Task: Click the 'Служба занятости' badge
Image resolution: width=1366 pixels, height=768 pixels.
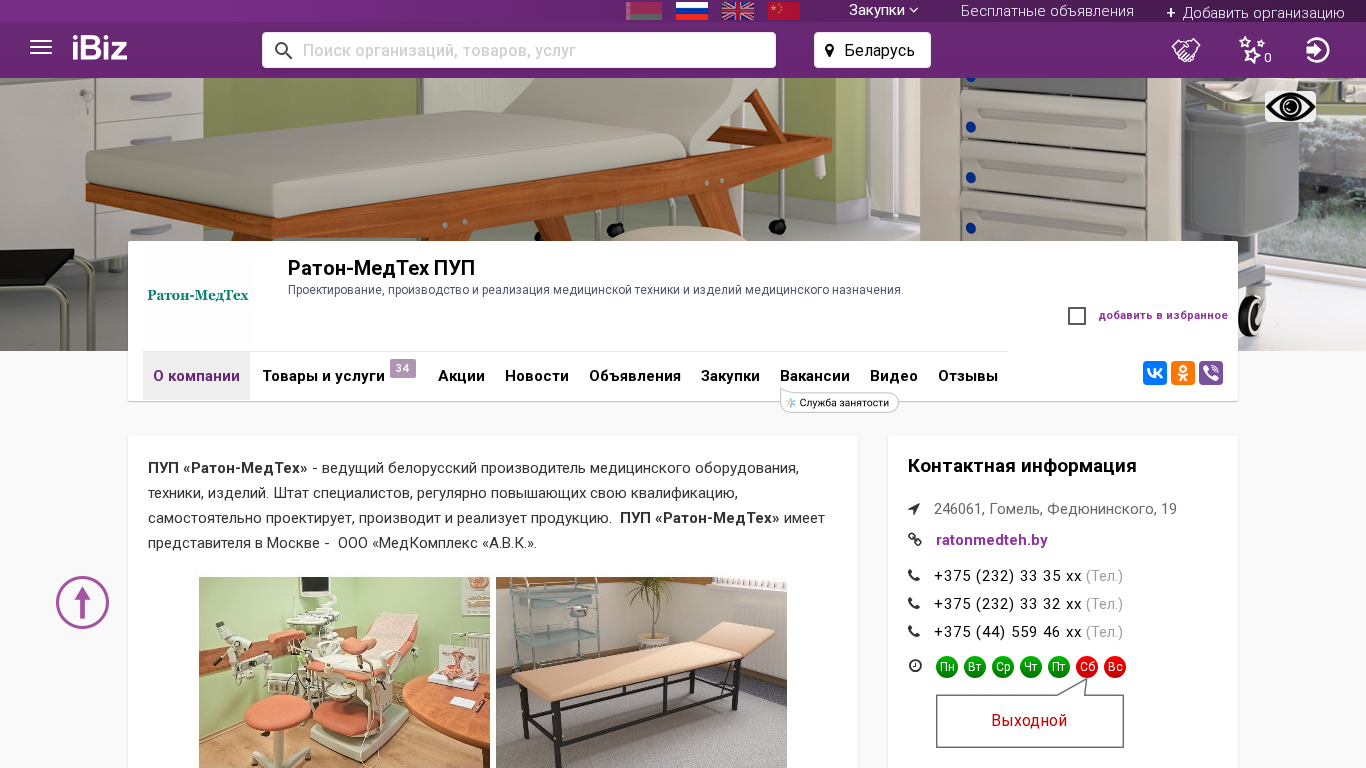Action: tap(840, 402)
